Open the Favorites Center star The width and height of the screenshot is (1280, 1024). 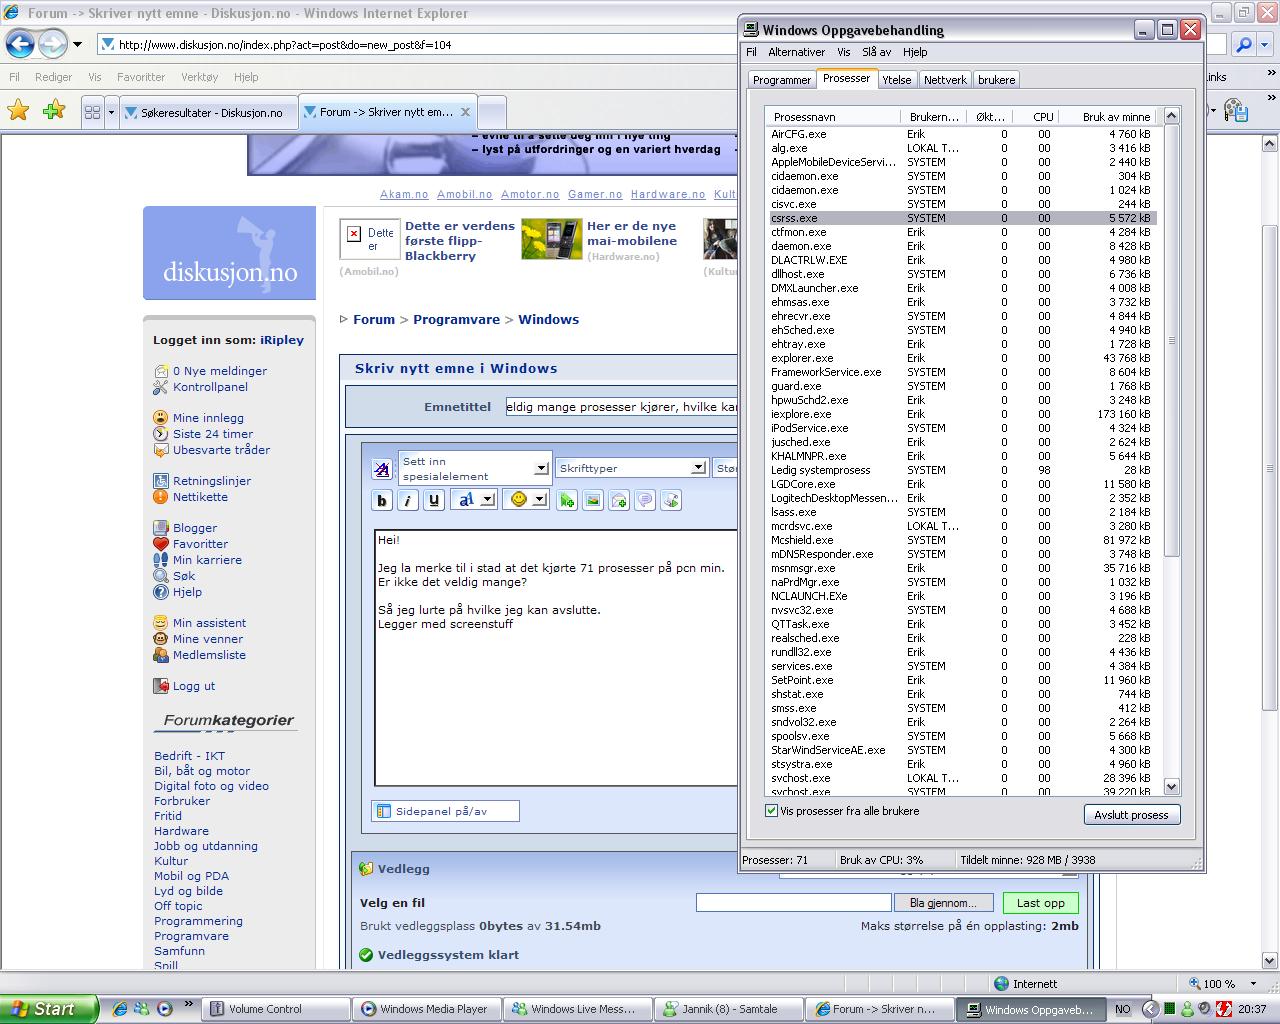coord(18,111)
